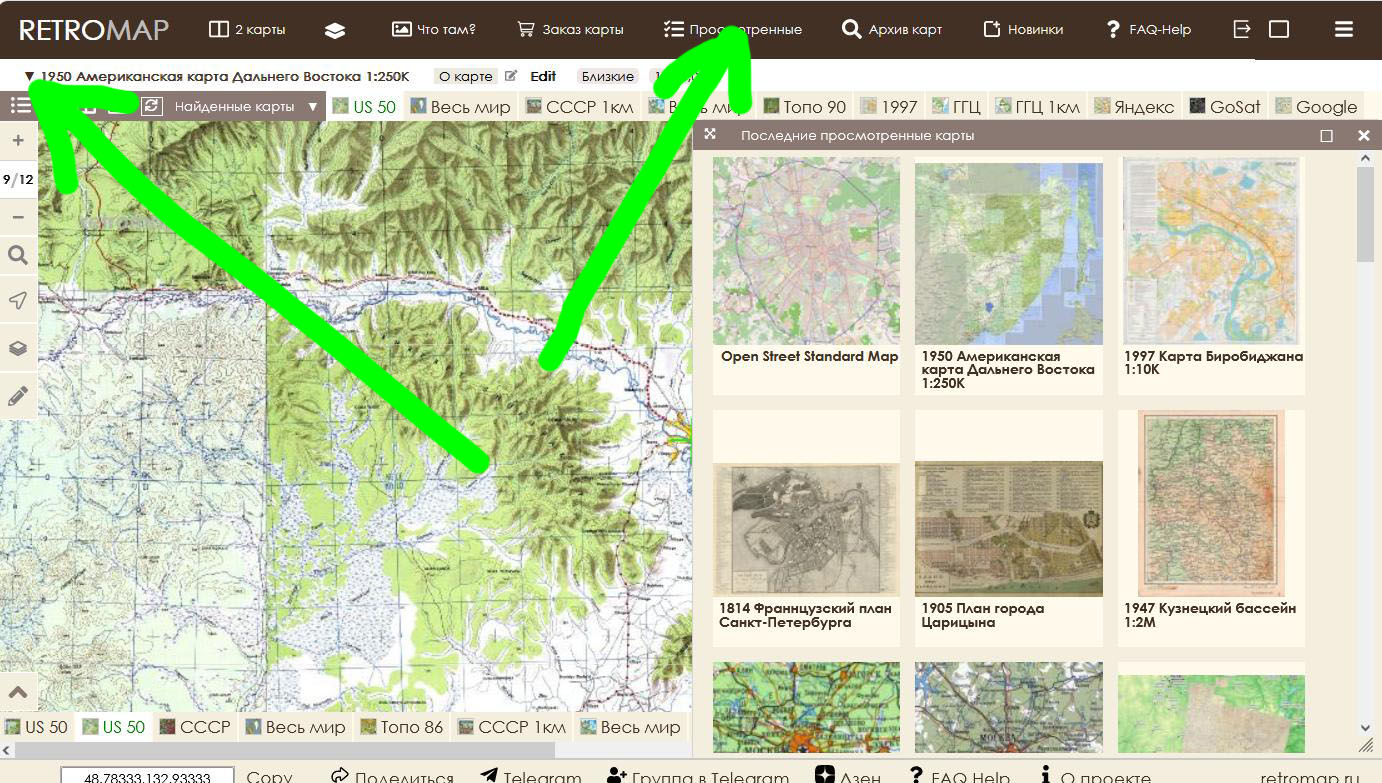
Task: Open "Архив карт" search
Action: click(892, 29)
